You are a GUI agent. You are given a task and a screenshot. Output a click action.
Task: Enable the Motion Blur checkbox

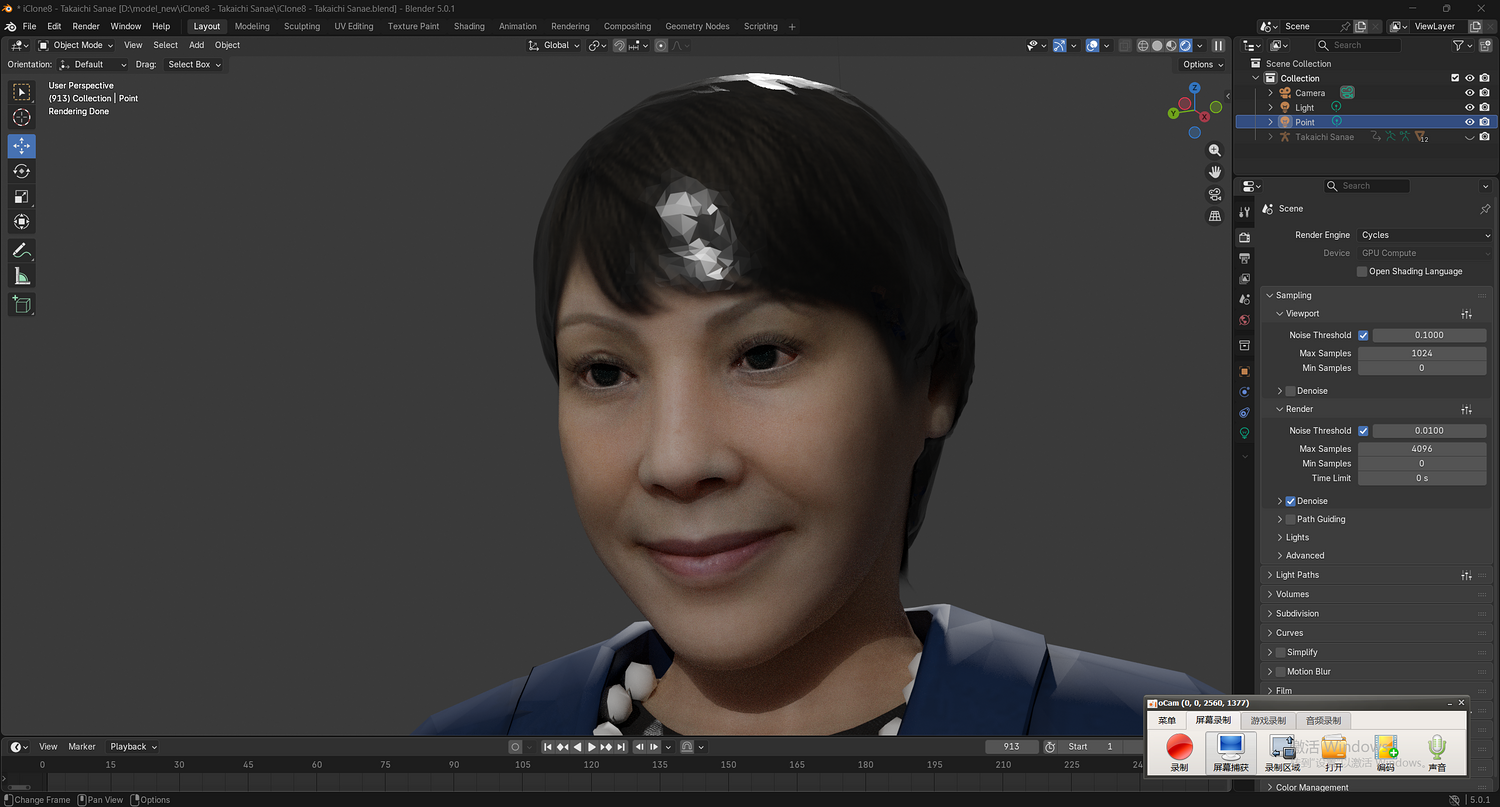coord(1281,671)
